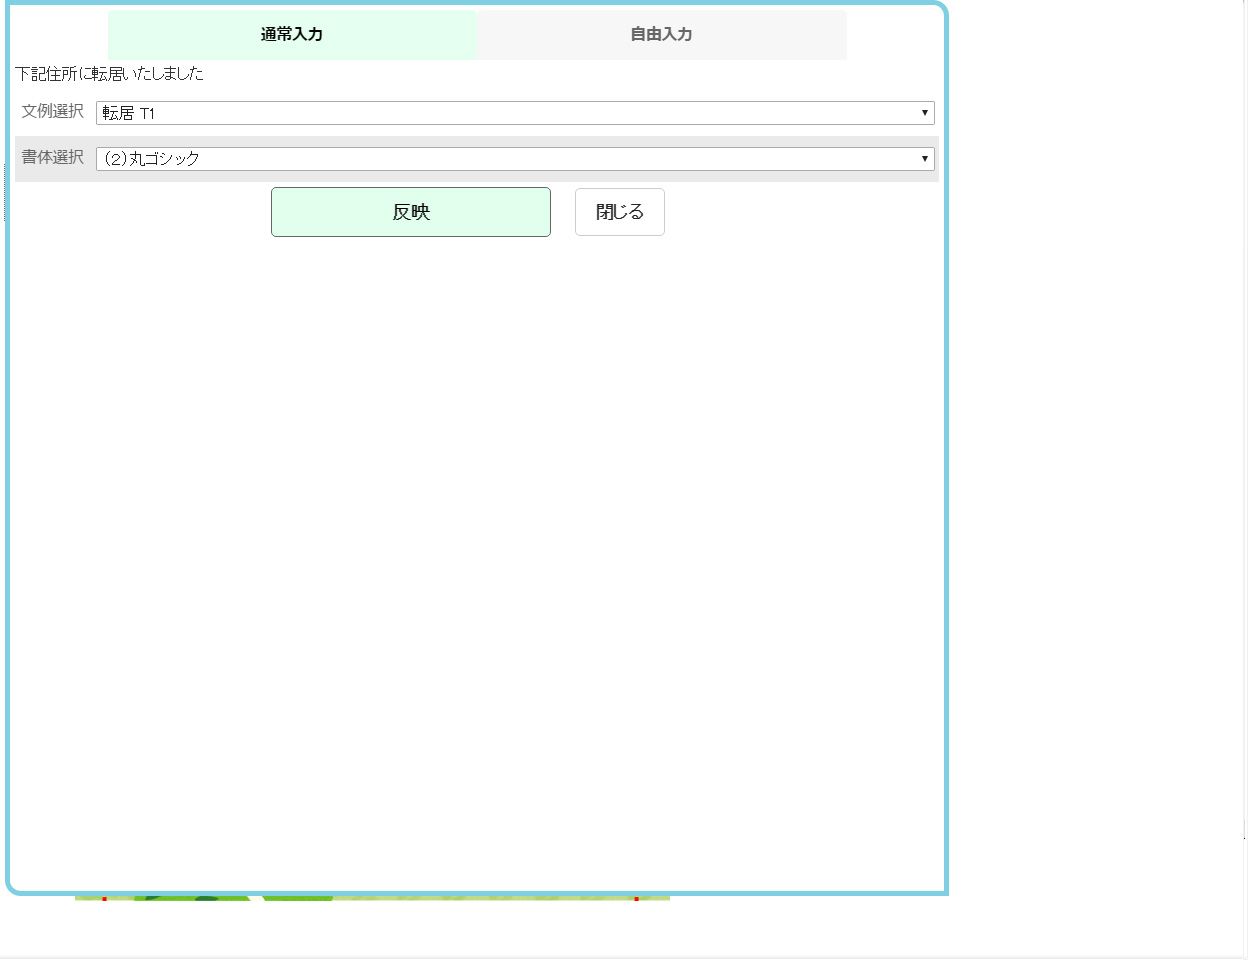Click the preview text 下記住所に転居いたしました
The width and height of the screenshot is (1248, 960).
[x=110, y=74]
